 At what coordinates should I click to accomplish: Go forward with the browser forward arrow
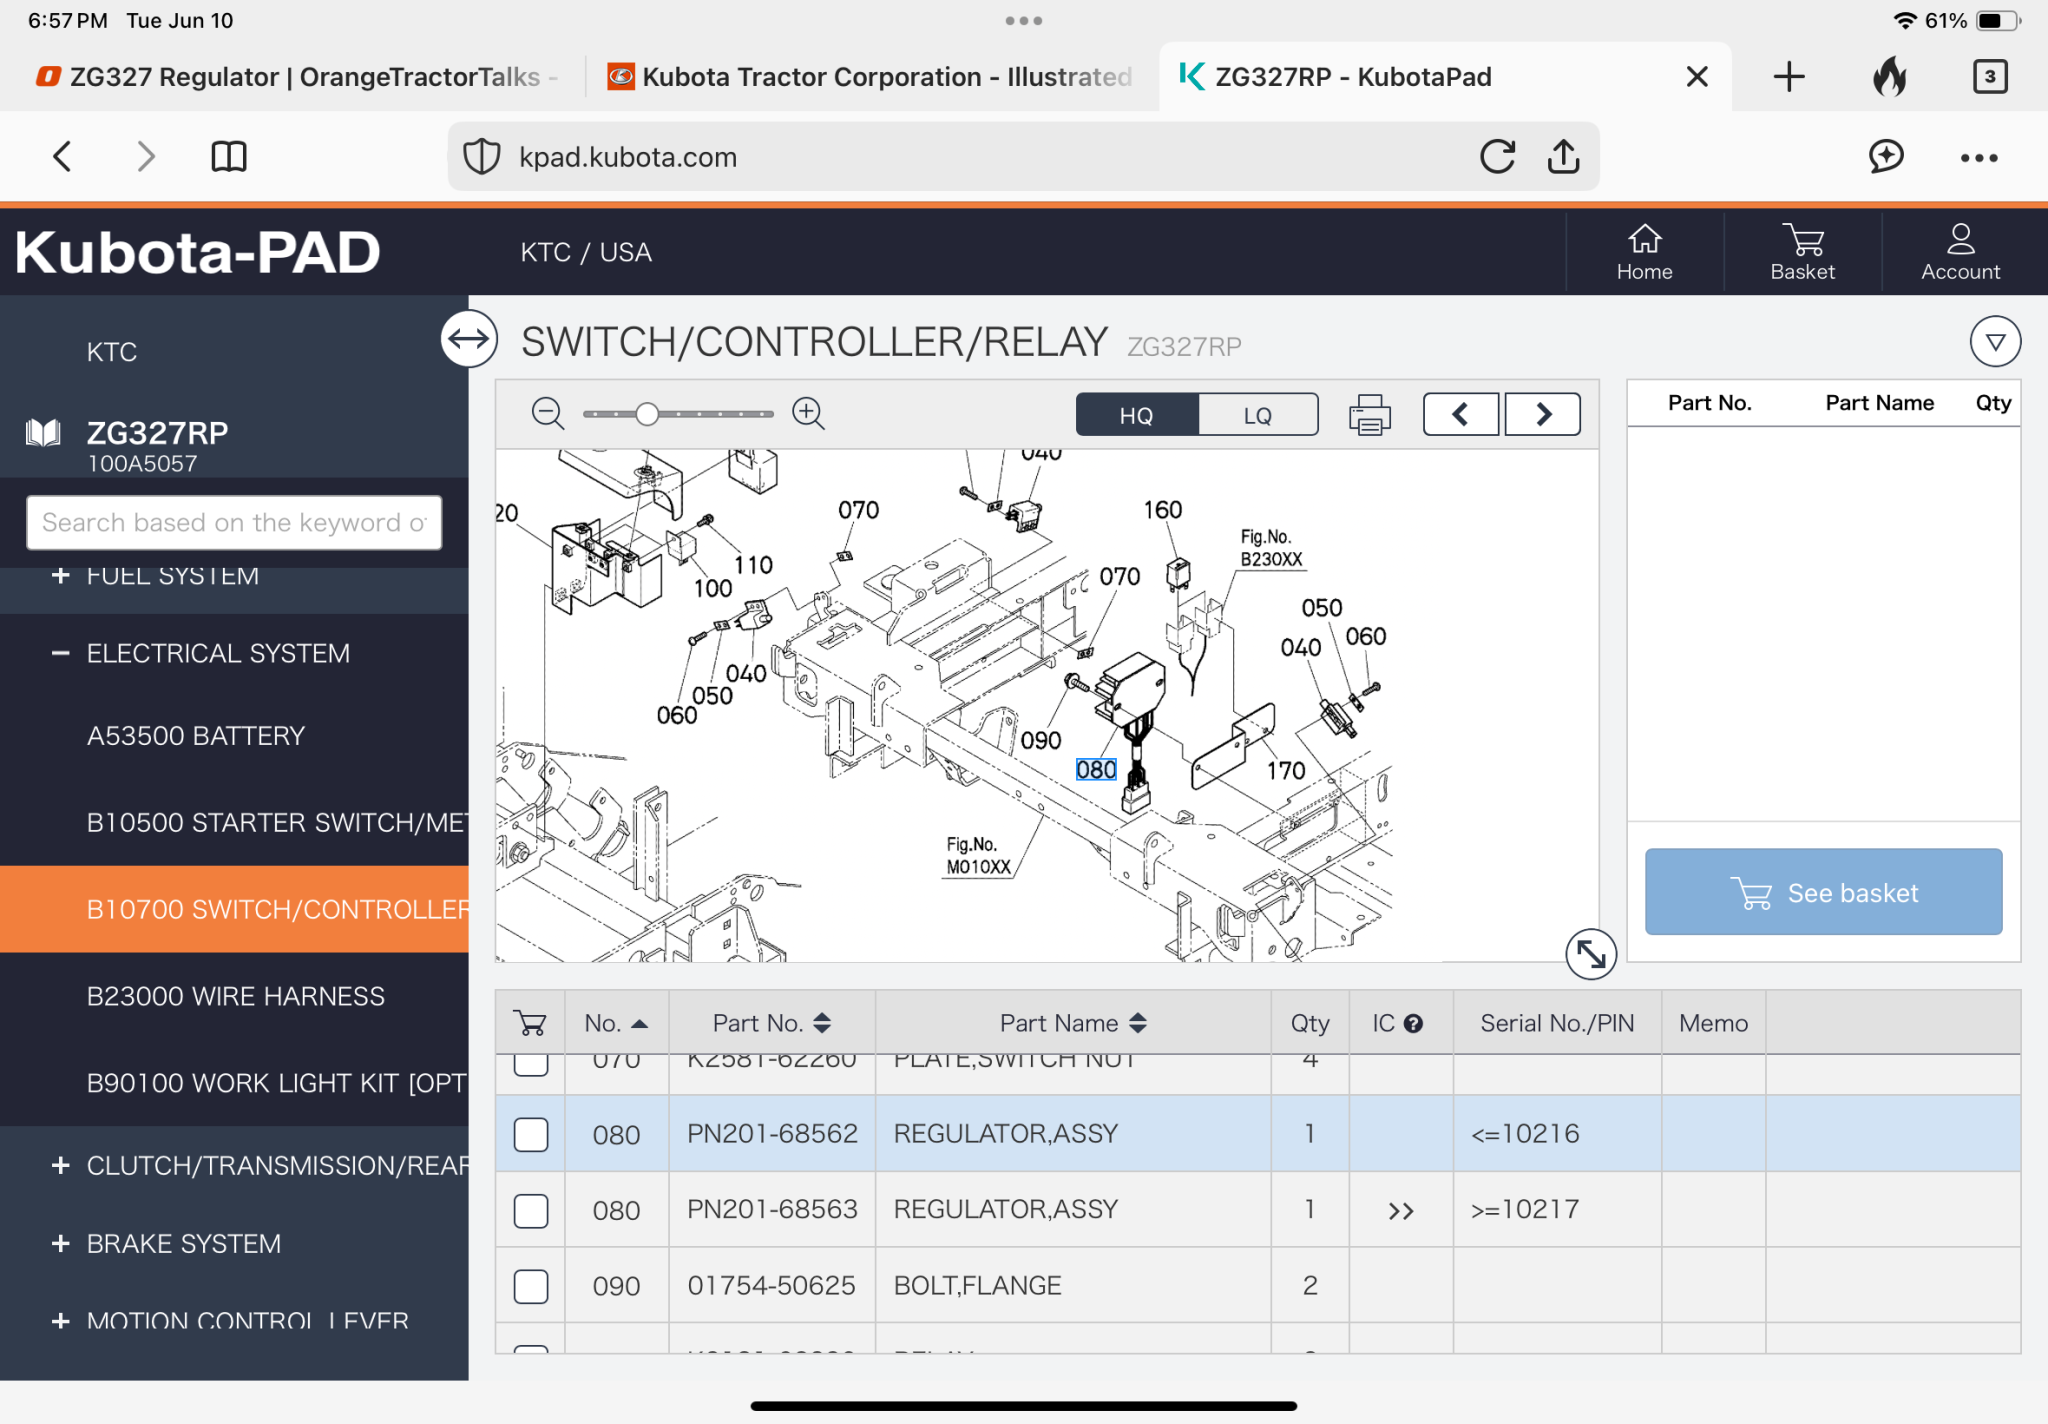pyautogui.click(x=146, y=156)
